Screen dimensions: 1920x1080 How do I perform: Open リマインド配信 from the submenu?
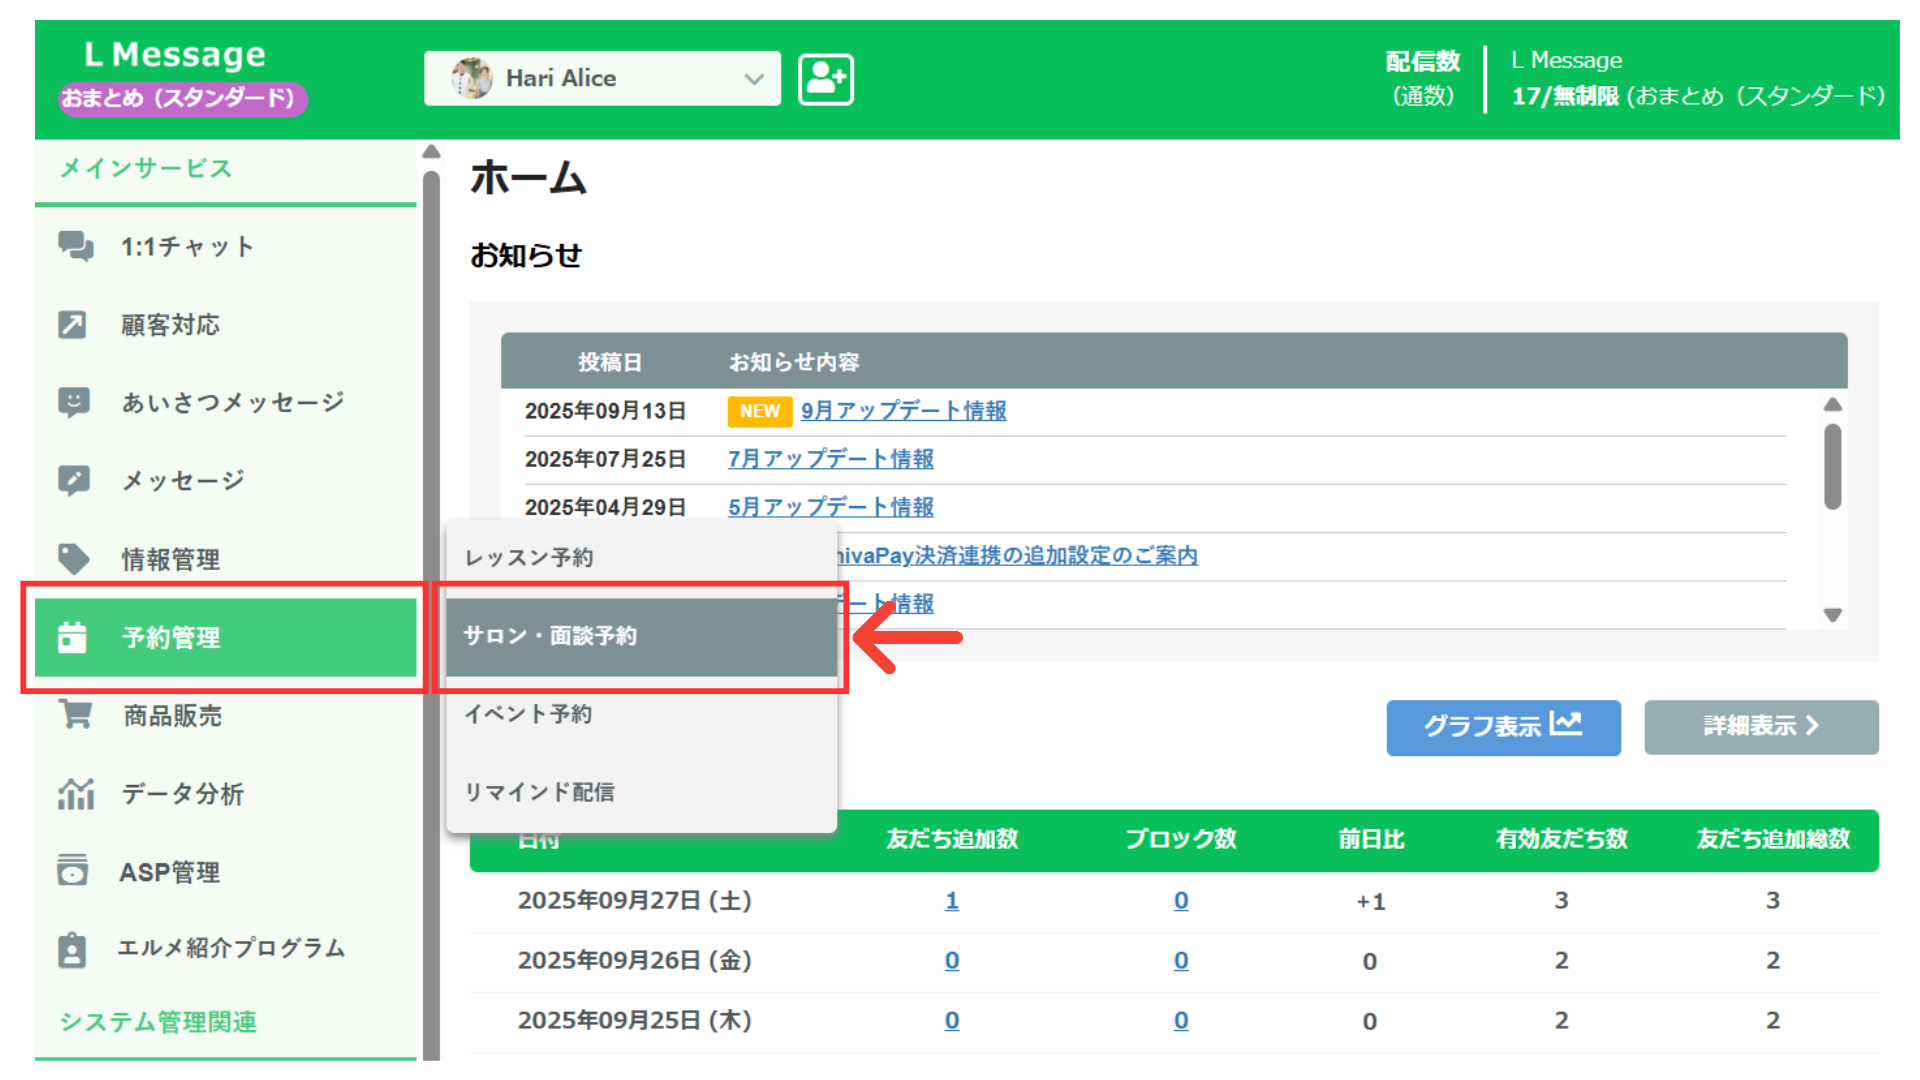pos(538,792)
